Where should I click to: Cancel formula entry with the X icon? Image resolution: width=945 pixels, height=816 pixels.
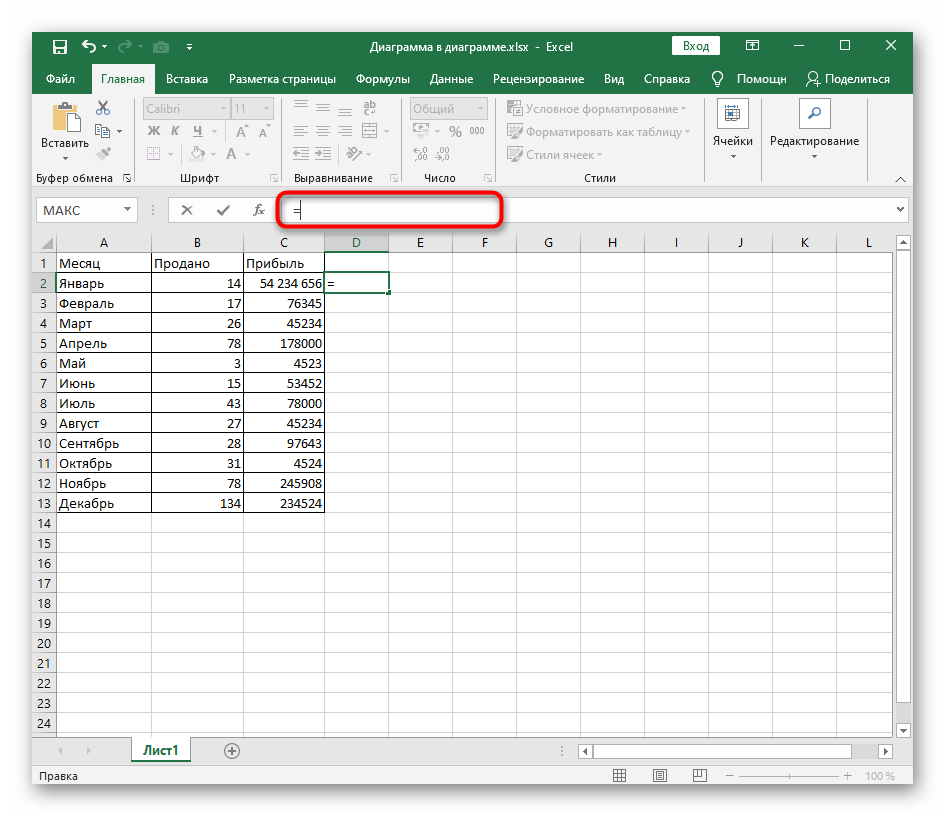[x=187, y=210]
